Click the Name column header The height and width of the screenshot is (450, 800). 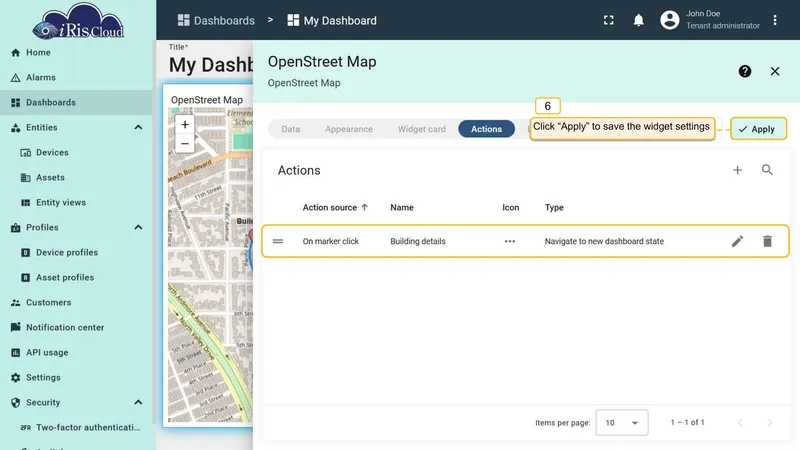coord(402,208)
